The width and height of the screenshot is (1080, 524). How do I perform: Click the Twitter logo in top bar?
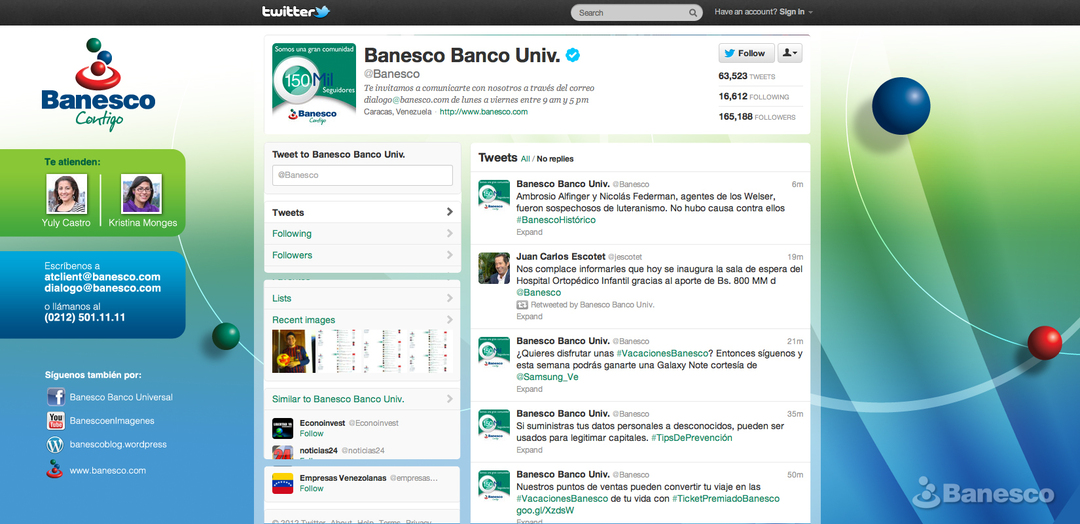click(x=295, y=12)
